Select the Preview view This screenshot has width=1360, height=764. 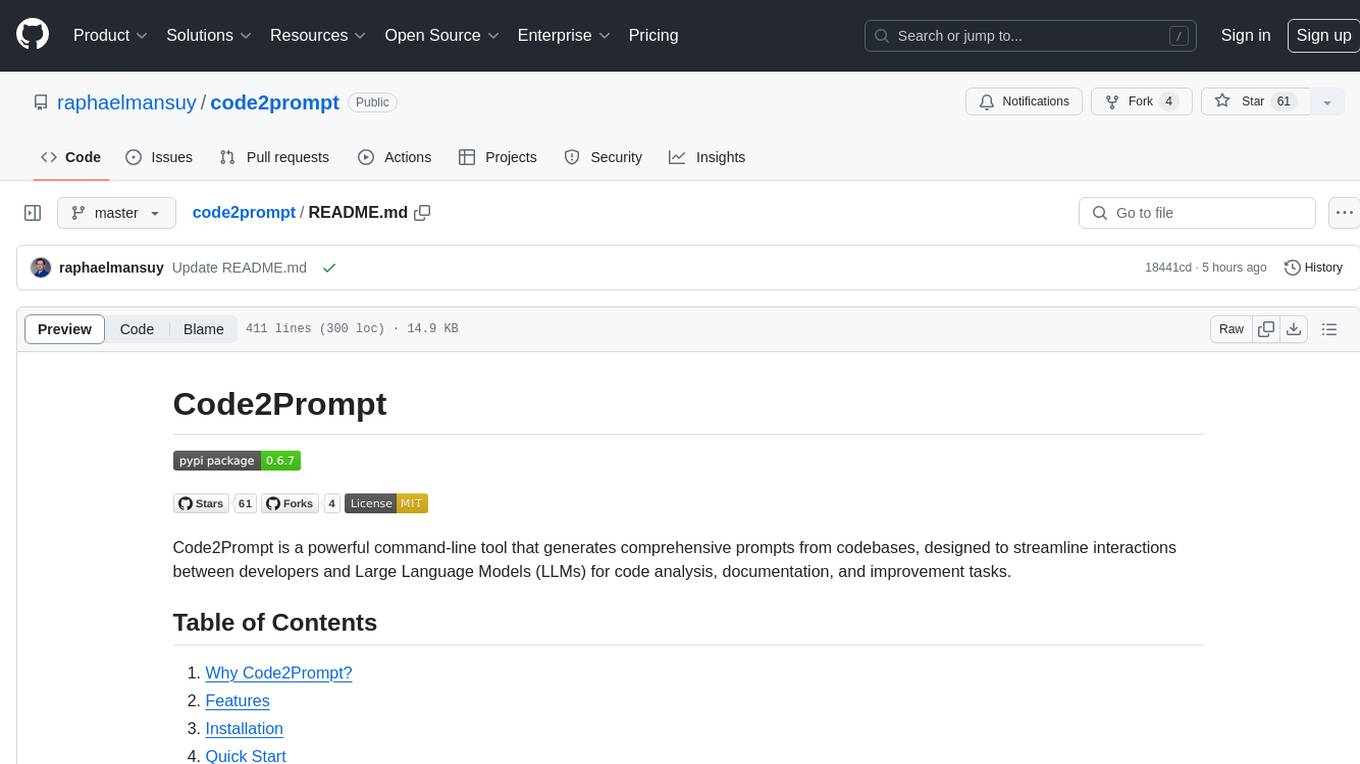tap(65, 329)
